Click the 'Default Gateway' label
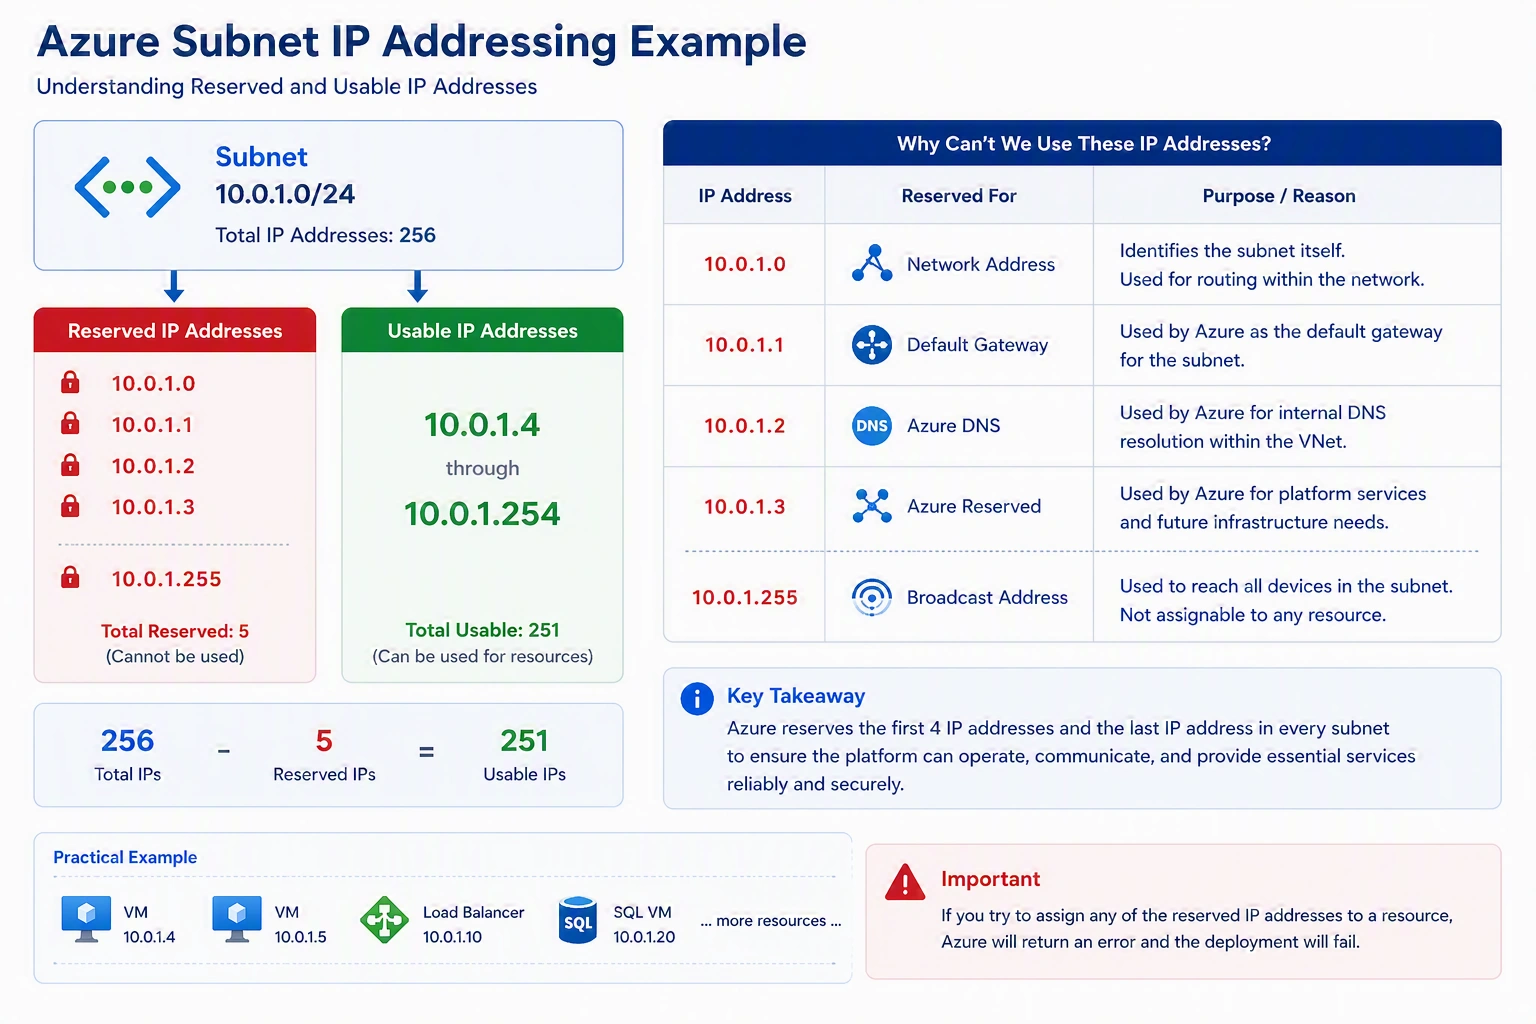The height and width of the screenshot is (1024, 1536). click(x=978, y=345)
